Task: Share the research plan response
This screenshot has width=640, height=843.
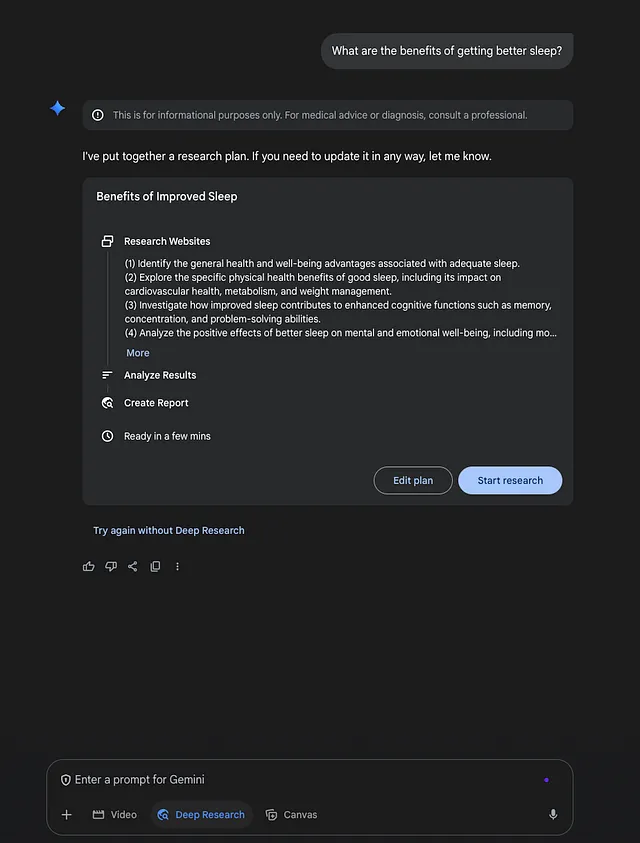Action: click(133, 566)
